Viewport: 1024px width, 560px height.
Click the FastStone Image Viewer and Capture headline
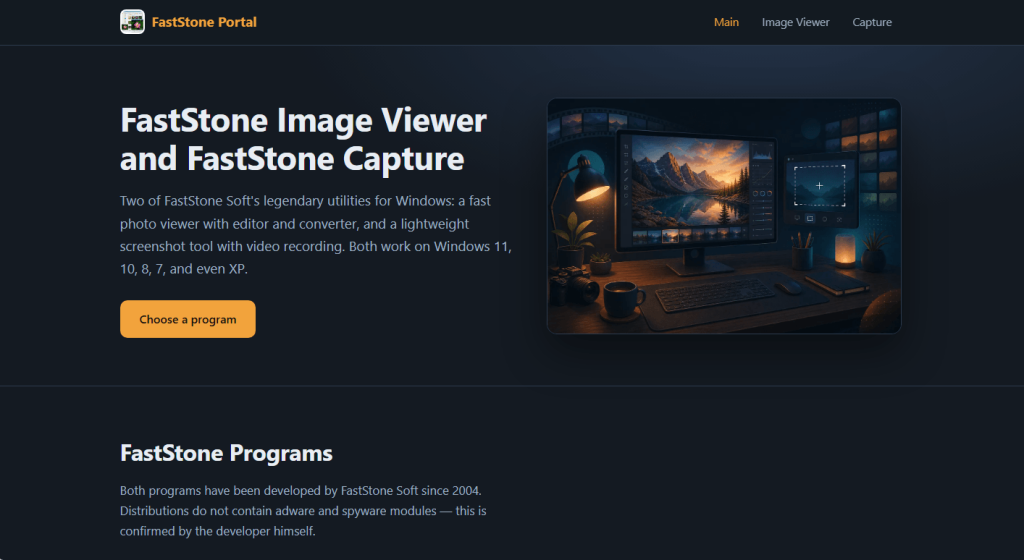(304, 139)
